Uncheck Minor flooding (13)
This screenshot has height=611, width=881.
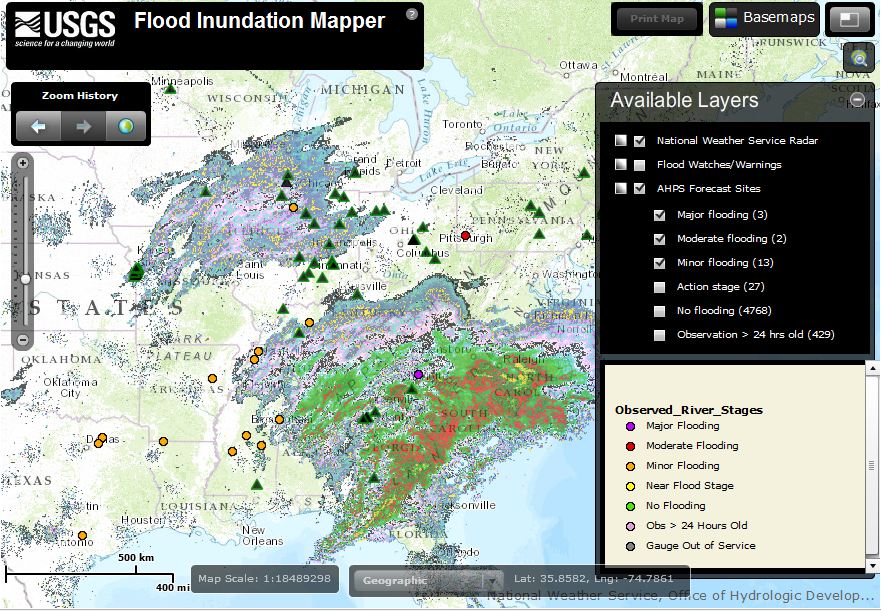[x=660, y=263]
